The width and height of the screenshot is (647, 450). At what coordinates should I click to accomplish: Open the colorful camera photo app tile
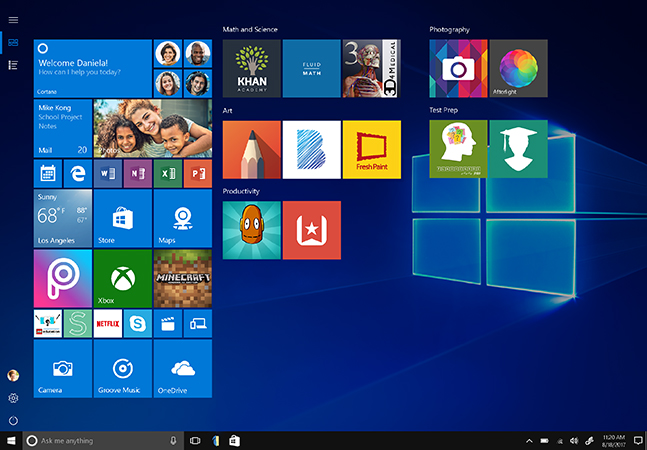pyautogui.click(x=458, y=68)
